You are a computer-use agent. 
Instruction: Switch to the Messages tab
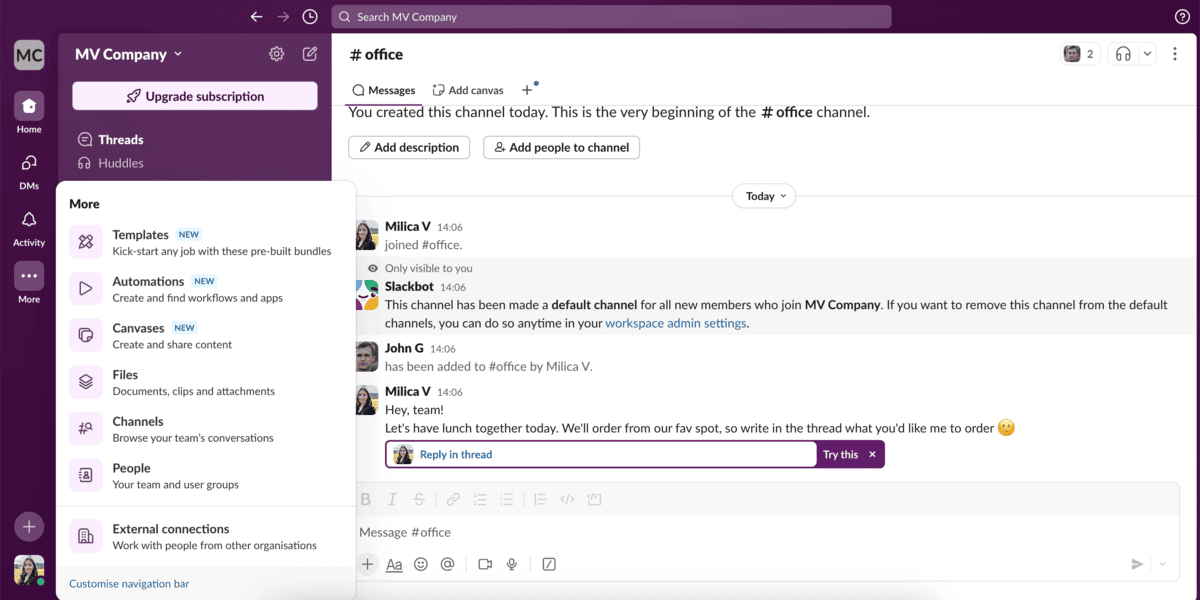[x=383, y=89]
